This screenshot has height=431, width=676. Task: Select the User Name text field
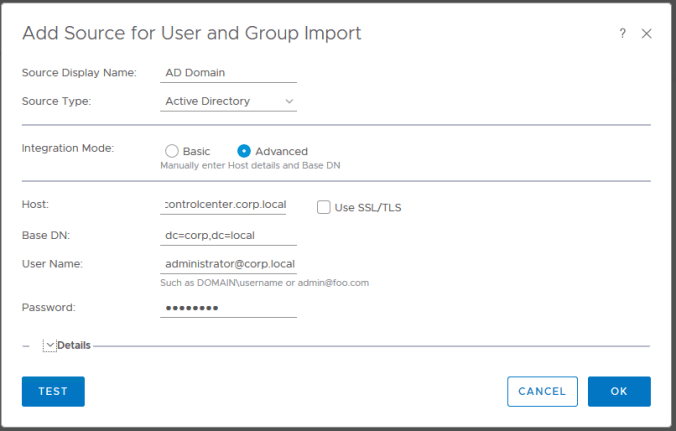click(228, 264)
